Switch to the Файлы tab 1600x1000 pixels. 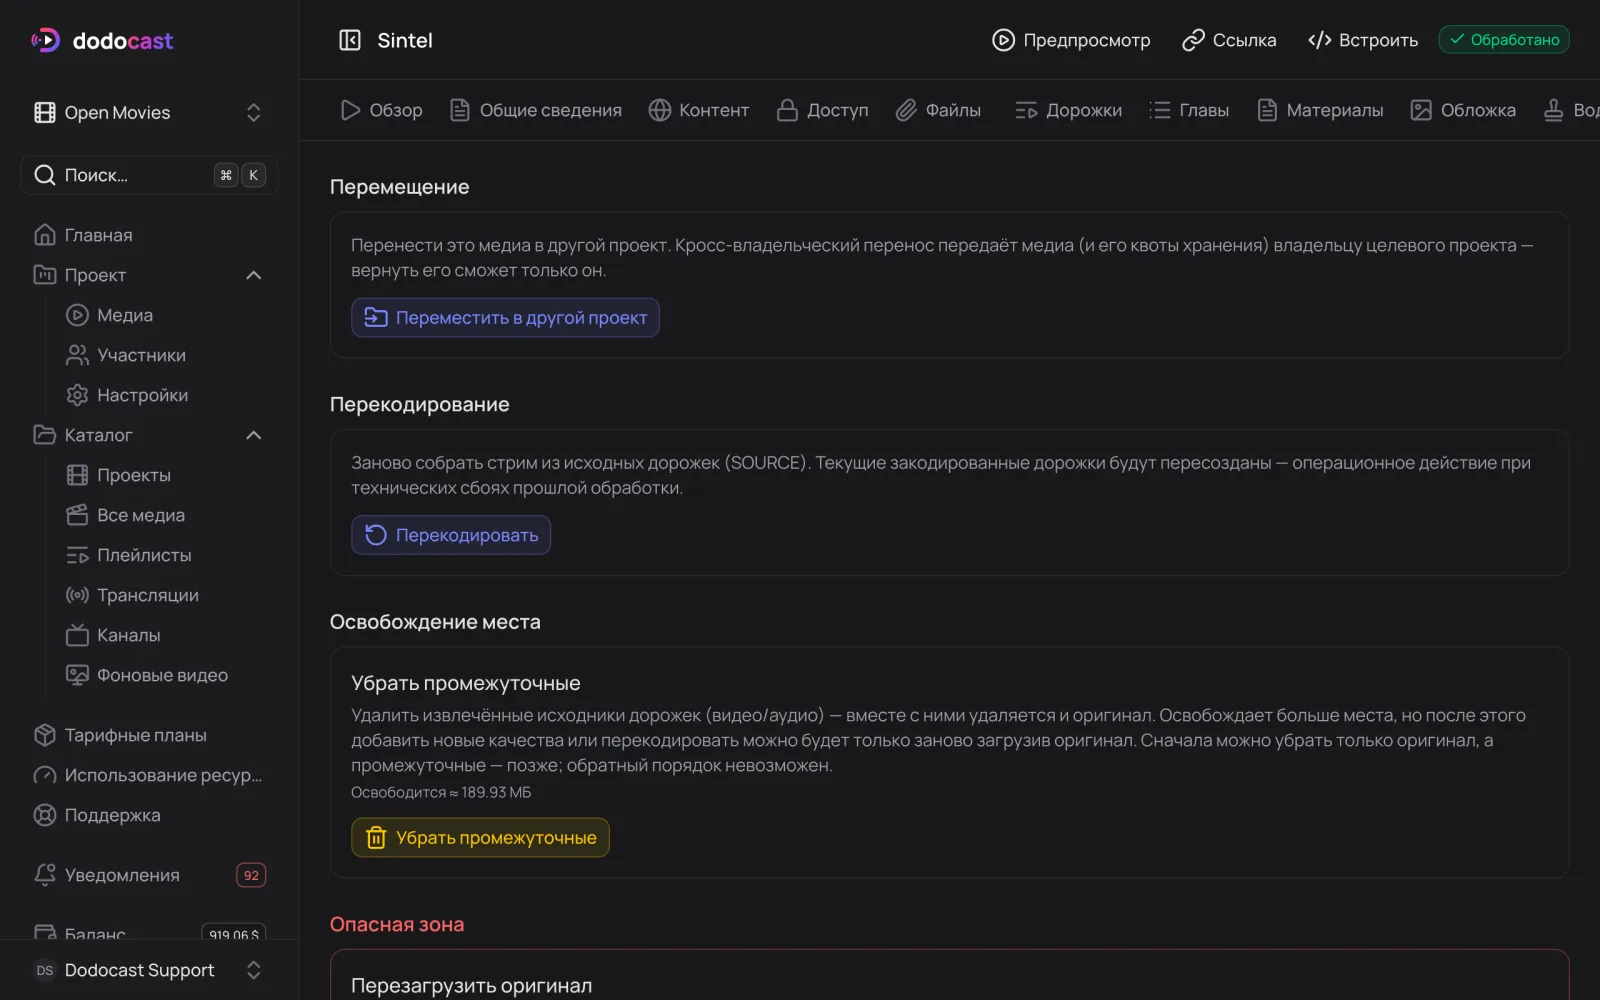coord(938,110)
